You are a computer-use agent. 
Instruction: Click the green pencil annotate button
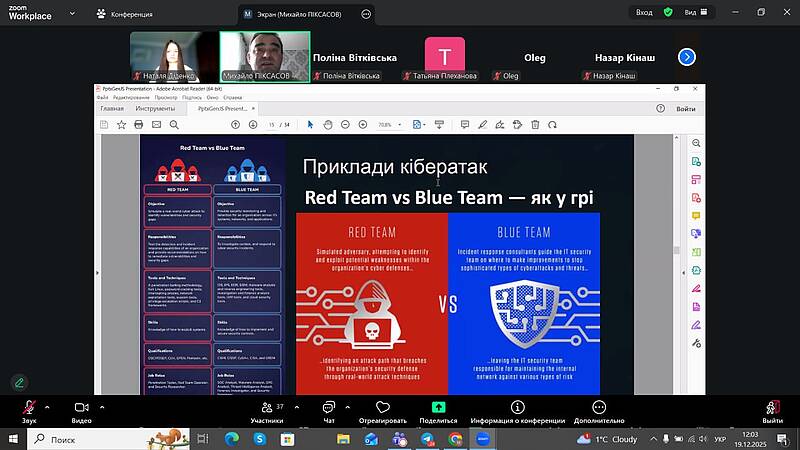pyautogui.click(x=19, y=382)
